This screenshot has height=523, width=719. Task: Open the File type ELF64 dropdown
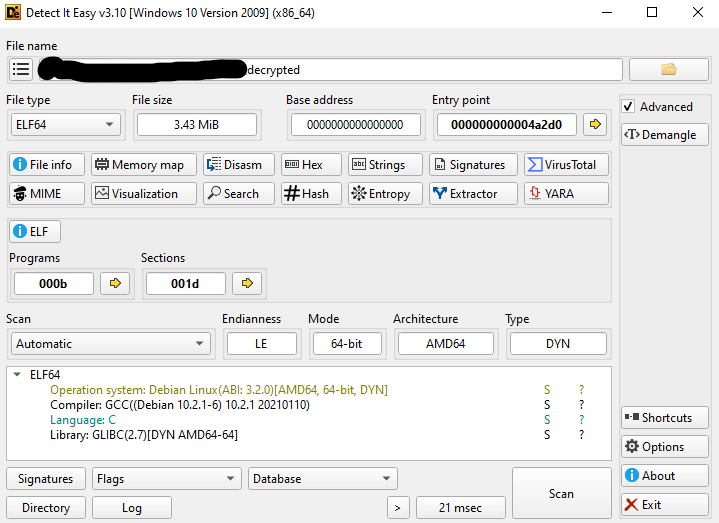click(65, 125)
